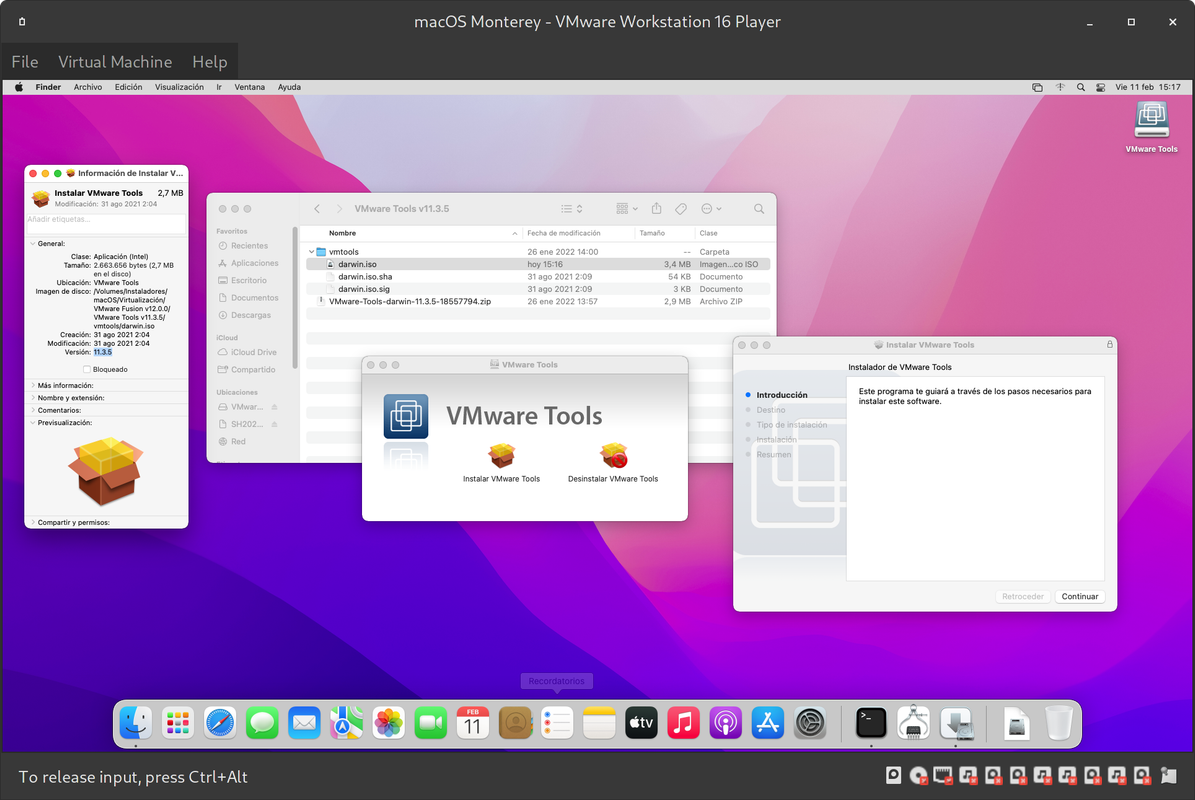
Task: Click the network adapter status icon
Action: pyautogui.click(x=944, y=776)
